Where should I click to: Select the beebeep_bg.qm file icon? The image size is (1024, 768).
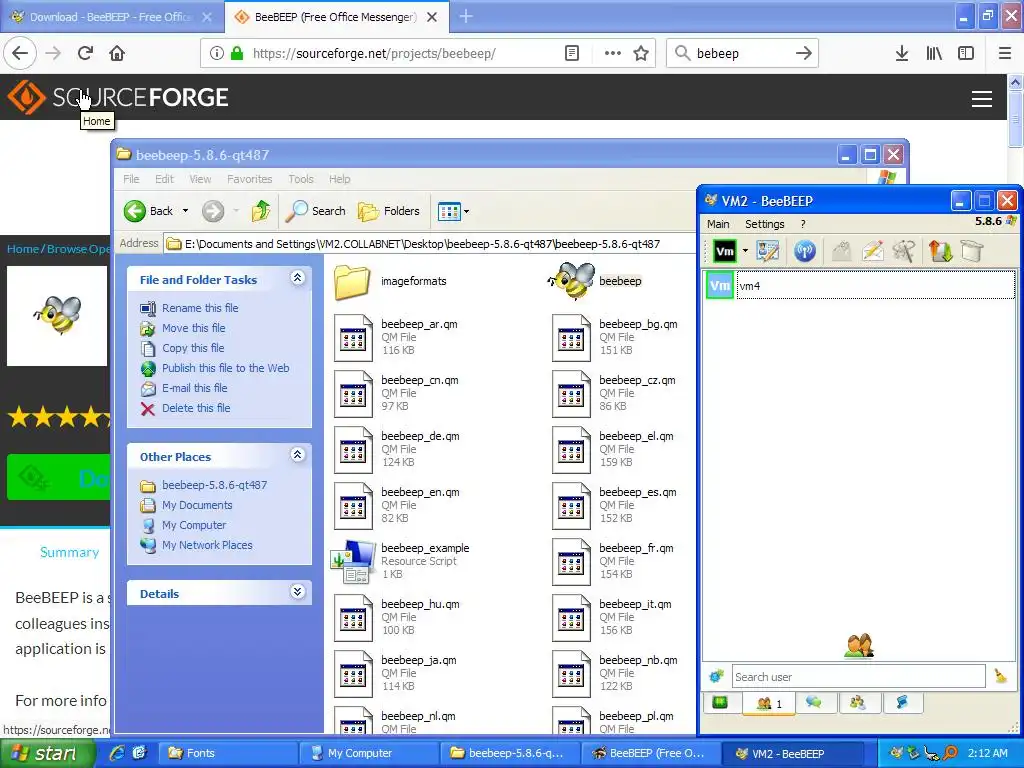tap(571, 338)
